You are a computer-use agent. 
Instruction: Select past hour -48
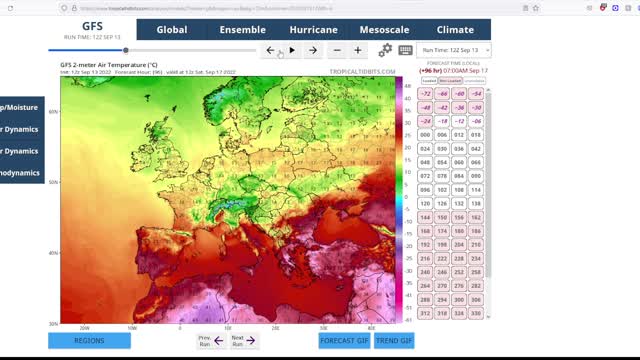(x=425, y=108)
